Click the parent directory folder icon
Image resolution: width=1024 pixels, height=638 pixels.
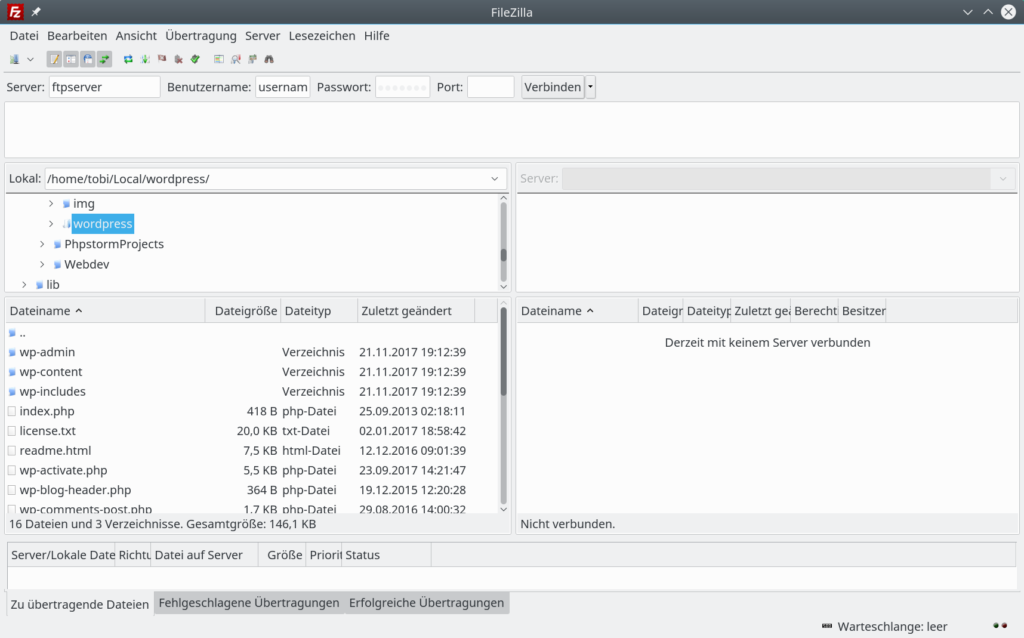pyautogui.click(x=12, y=333)
